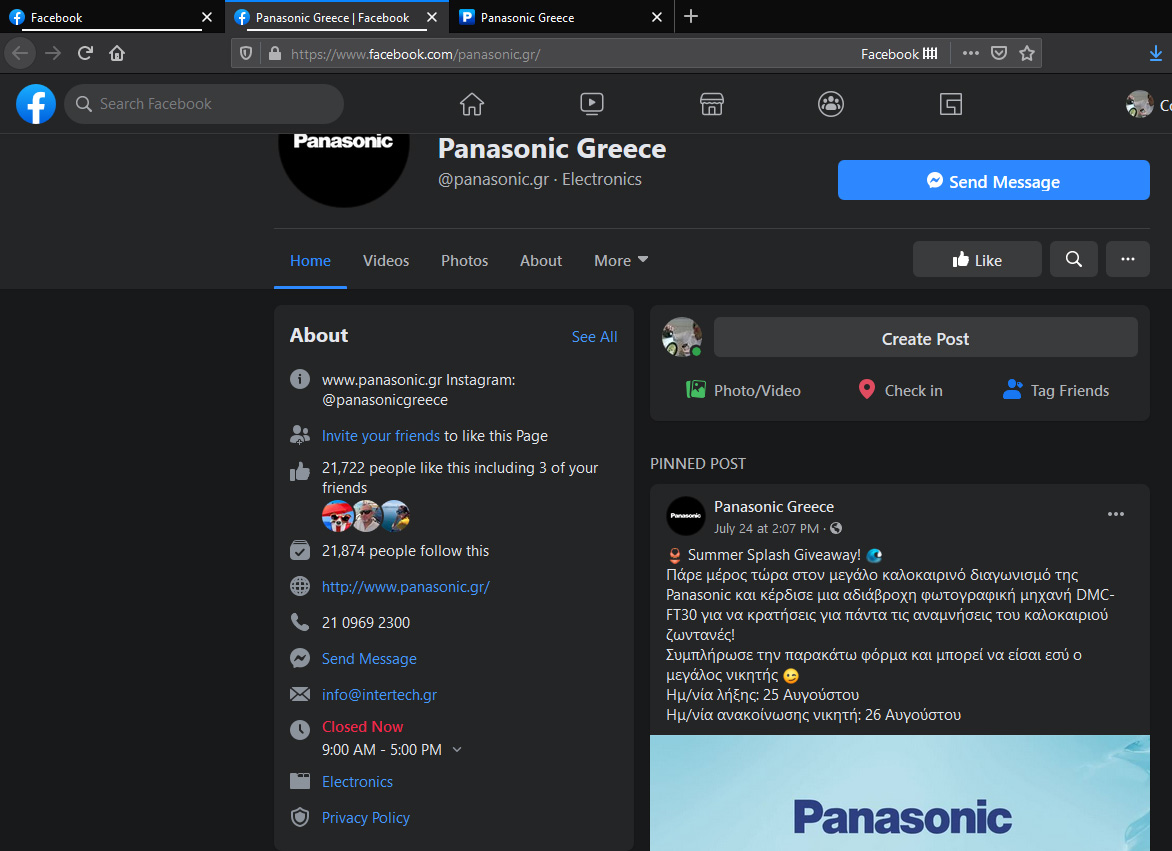Screen dimensions: 1172x851
Task: Save page to Pocket
Action: click(x=999, y=53)
